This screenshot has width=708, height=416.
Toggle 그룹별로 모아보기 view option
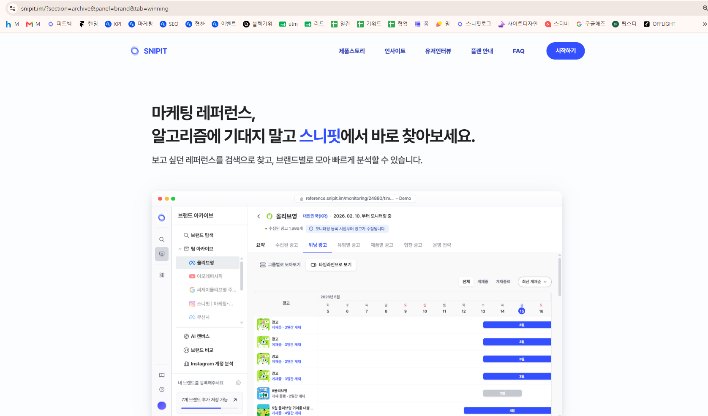click(x=280, y=265)
